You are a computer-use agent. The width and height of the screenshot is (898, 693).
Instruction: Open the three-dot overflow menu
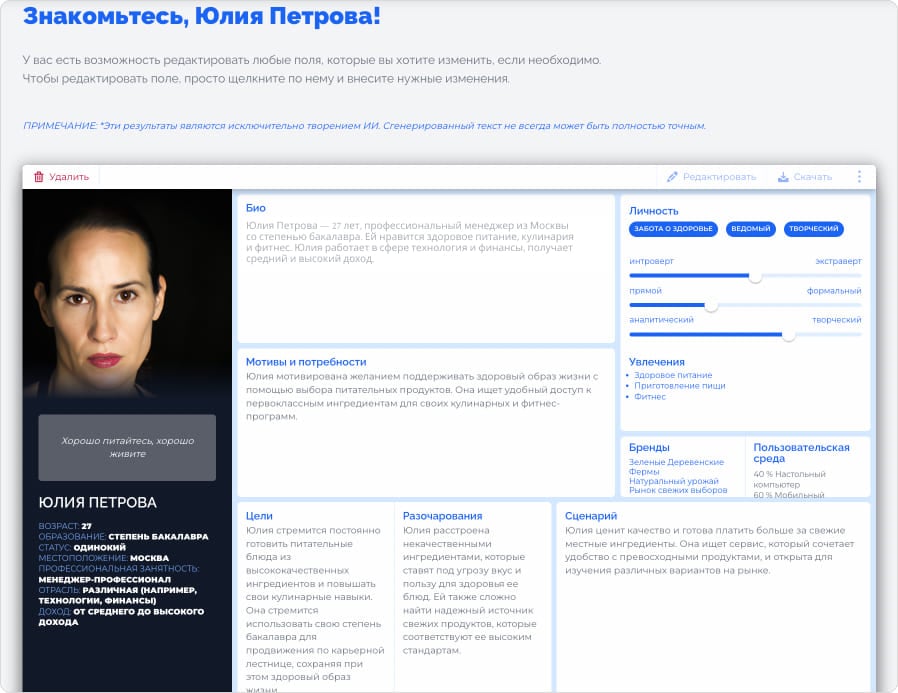tap(859, 176)
